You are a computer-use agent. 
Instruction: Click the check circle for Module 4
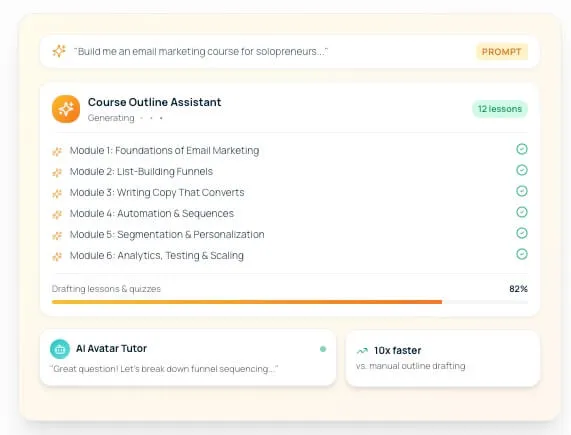click(x=522, y=212)
